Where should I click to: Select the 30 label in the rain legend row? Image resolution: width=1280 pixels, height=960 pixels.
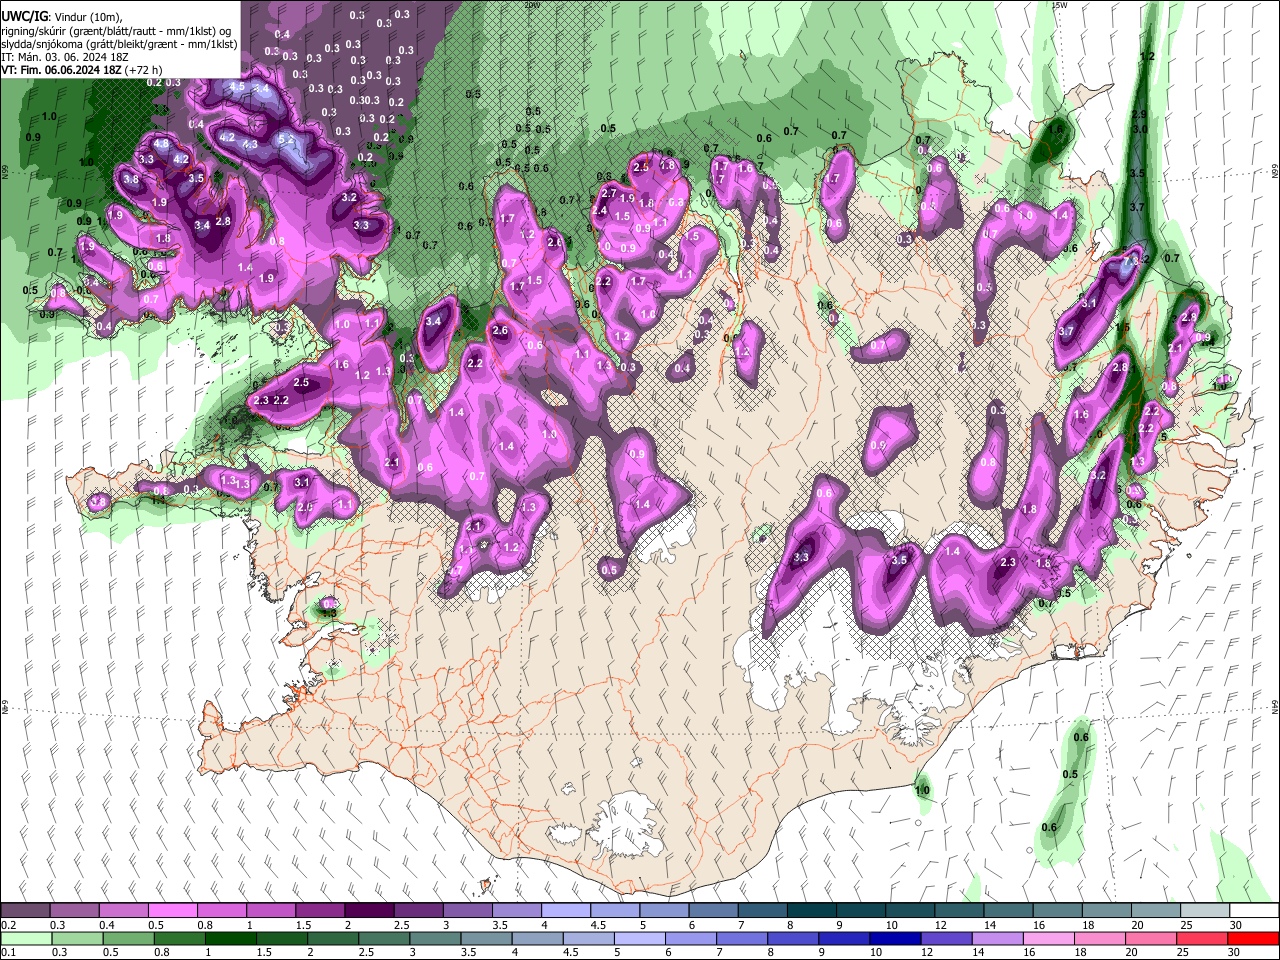coord(1233,953)
